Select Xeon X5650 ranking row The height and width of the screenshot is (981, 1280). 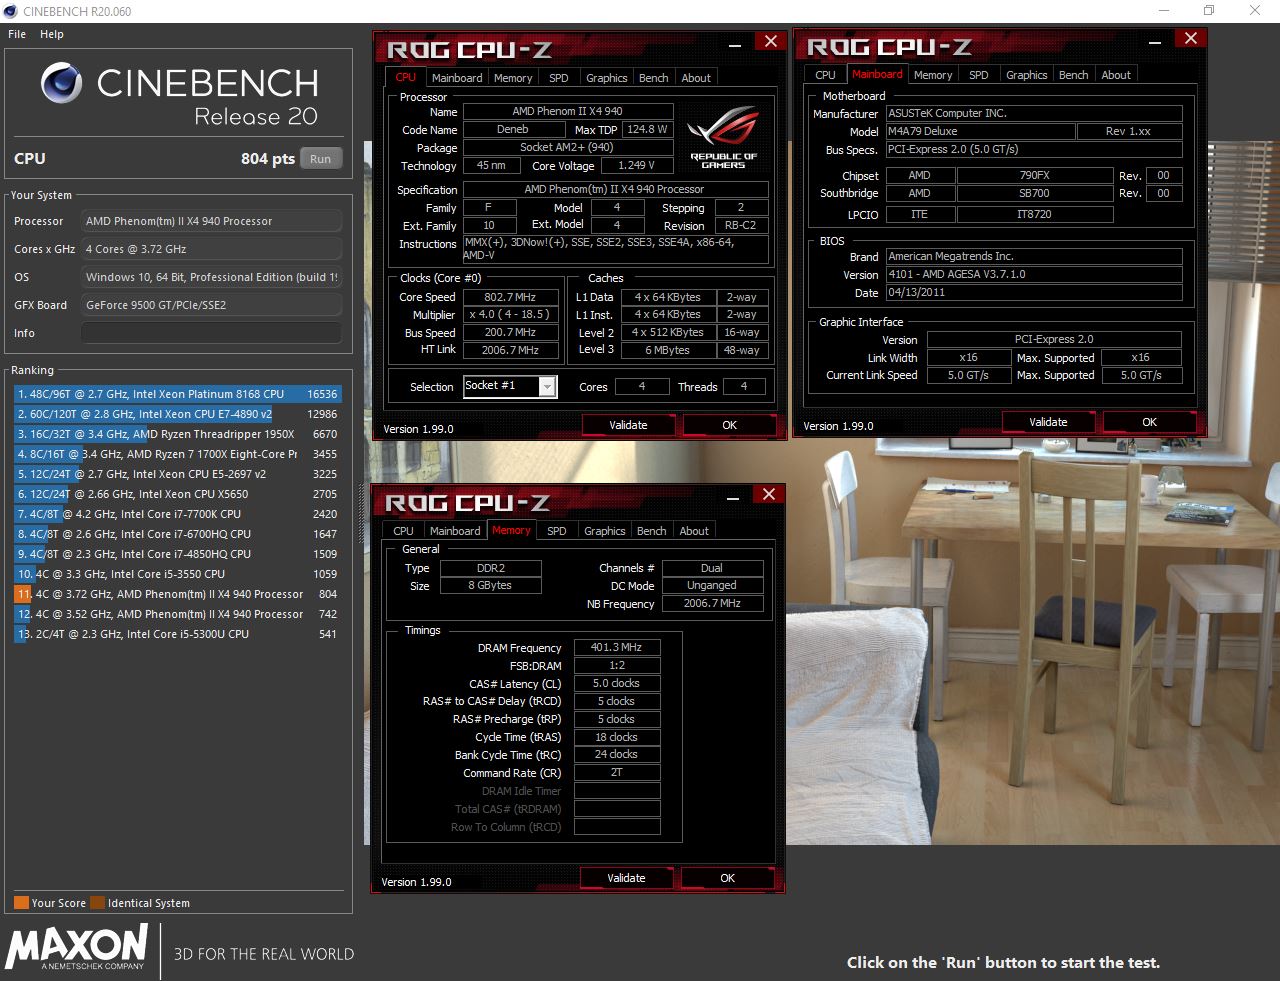[x=177, y=494]
